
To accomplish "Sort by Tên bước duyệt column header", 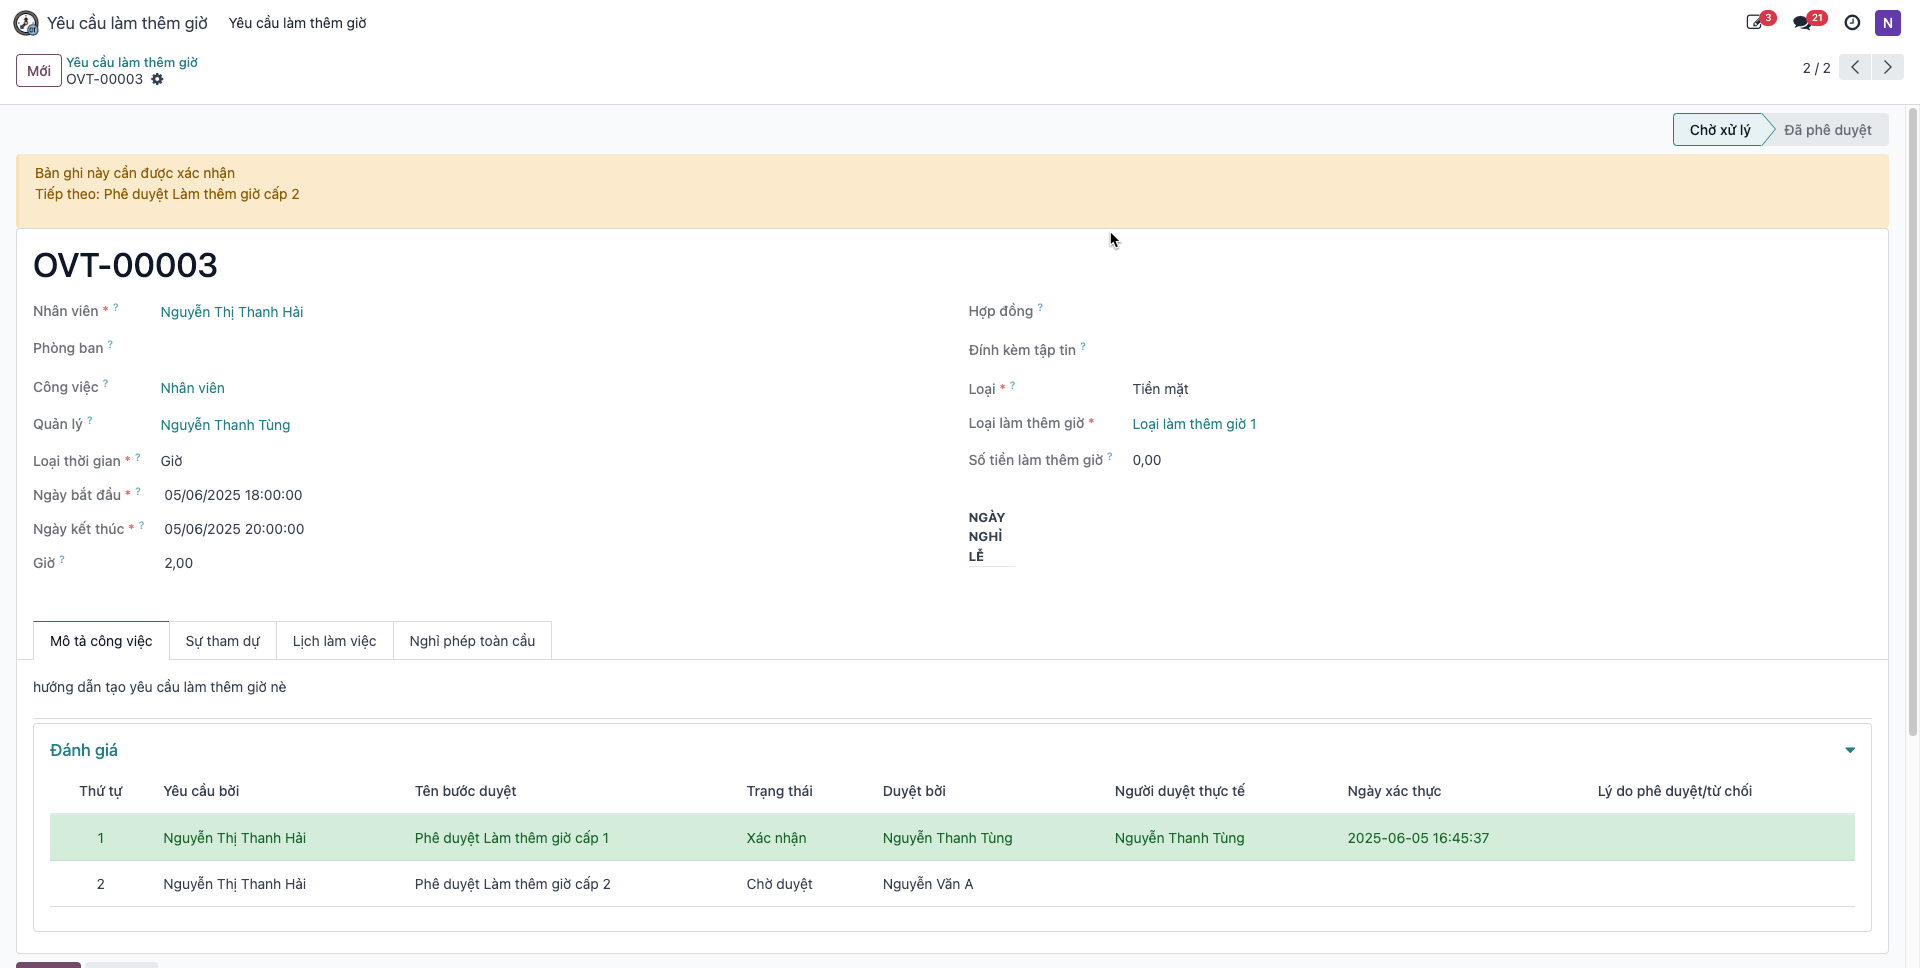I will coord(465,791).
